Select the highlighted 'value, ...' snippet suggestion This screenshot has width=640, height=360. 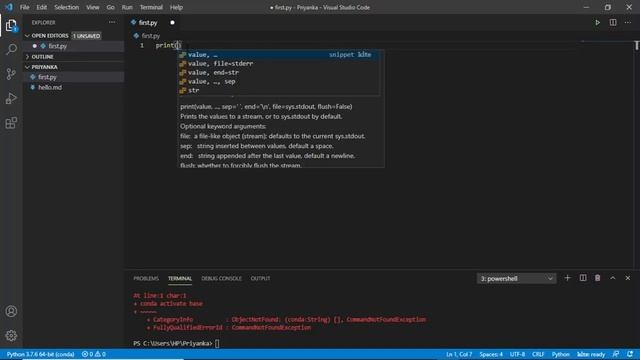(x=279, y=55)
